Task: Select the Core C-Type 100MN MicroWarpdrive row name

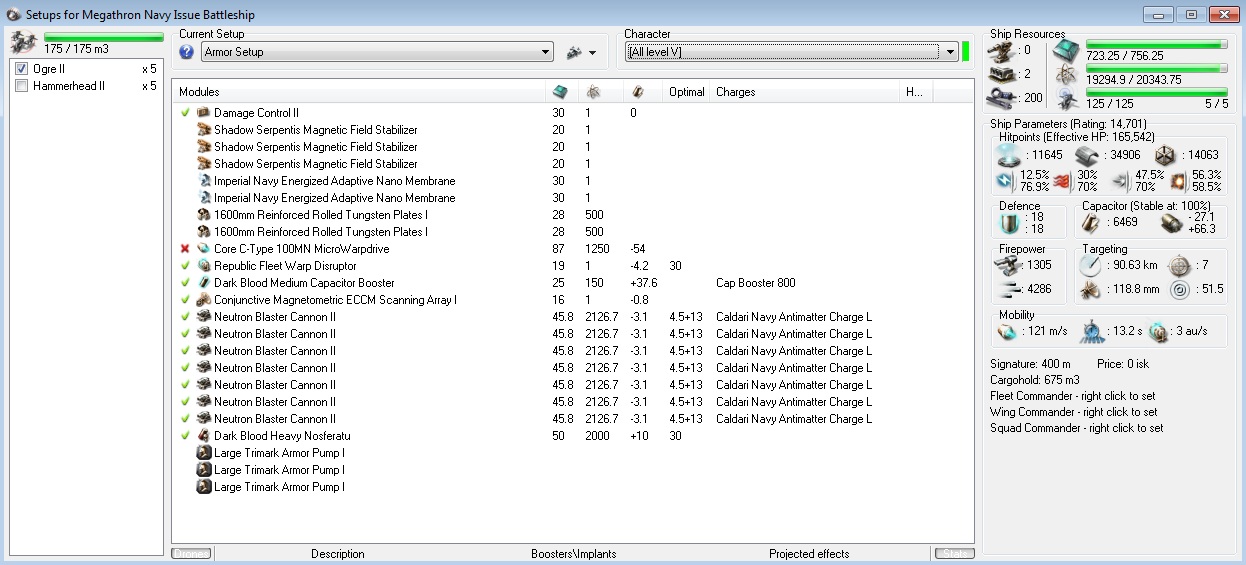Action: tap(302, 249)
